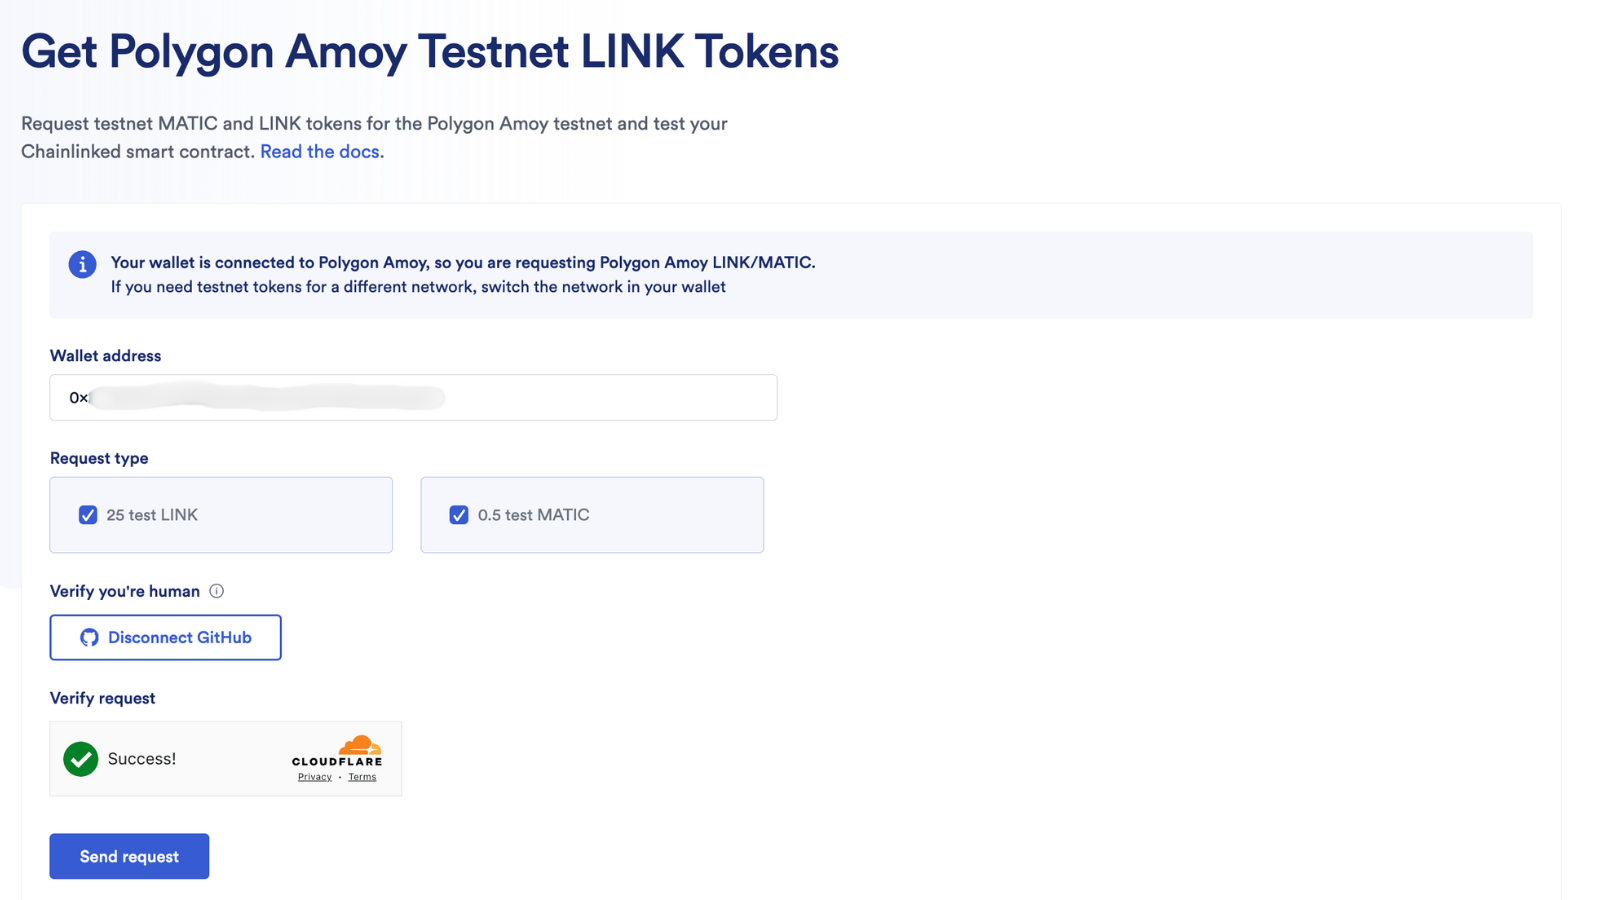Click Disconnect GitHub
Viewport: 1600px width, 900px height.
pyautogui.click(x=165, y=637)
